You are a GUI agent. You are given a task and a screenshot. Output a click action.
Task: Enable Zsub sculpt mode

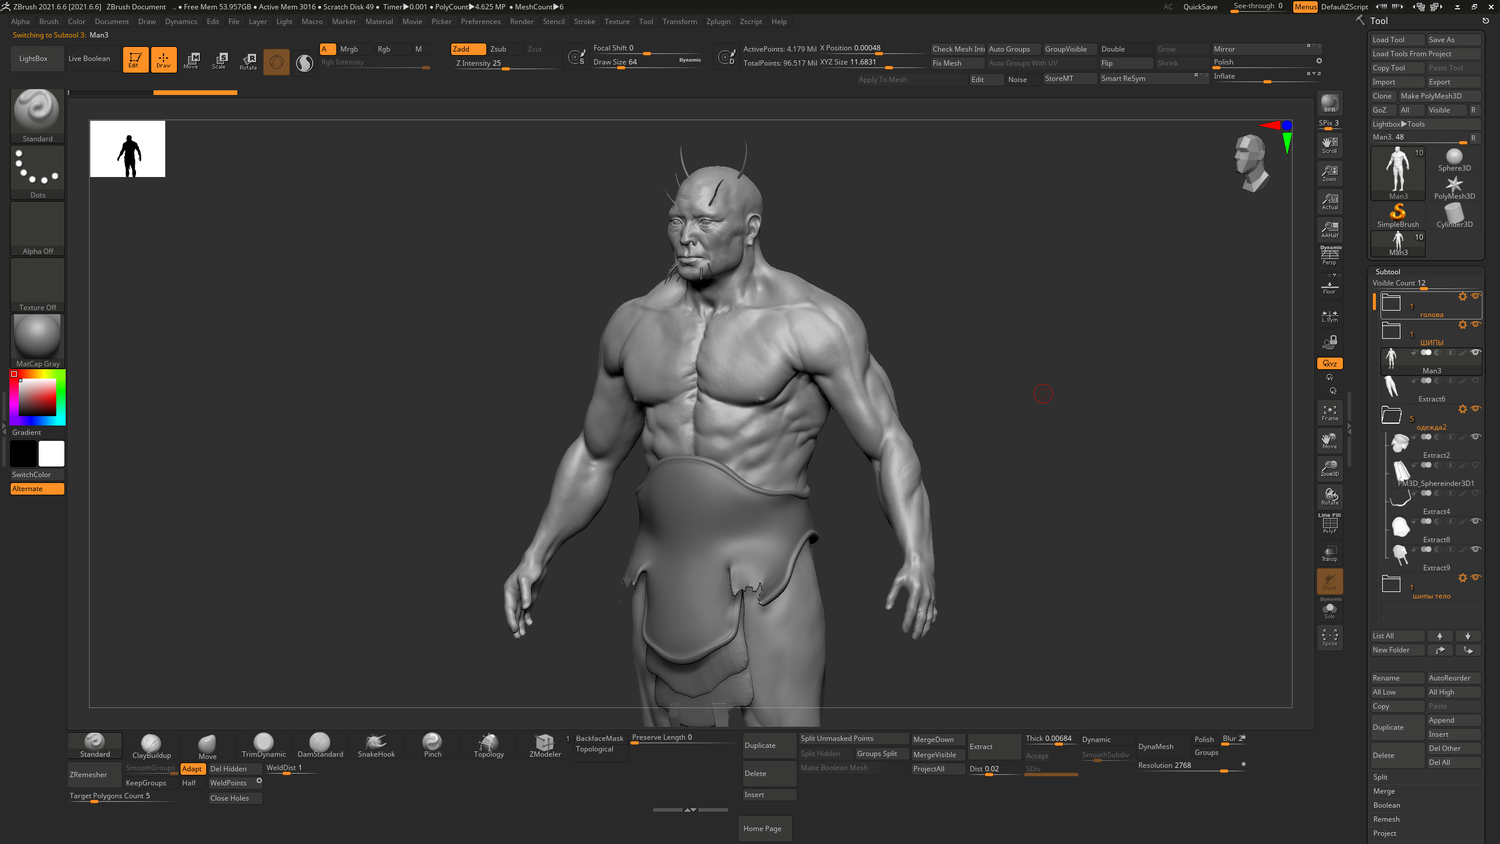[498, 49]
